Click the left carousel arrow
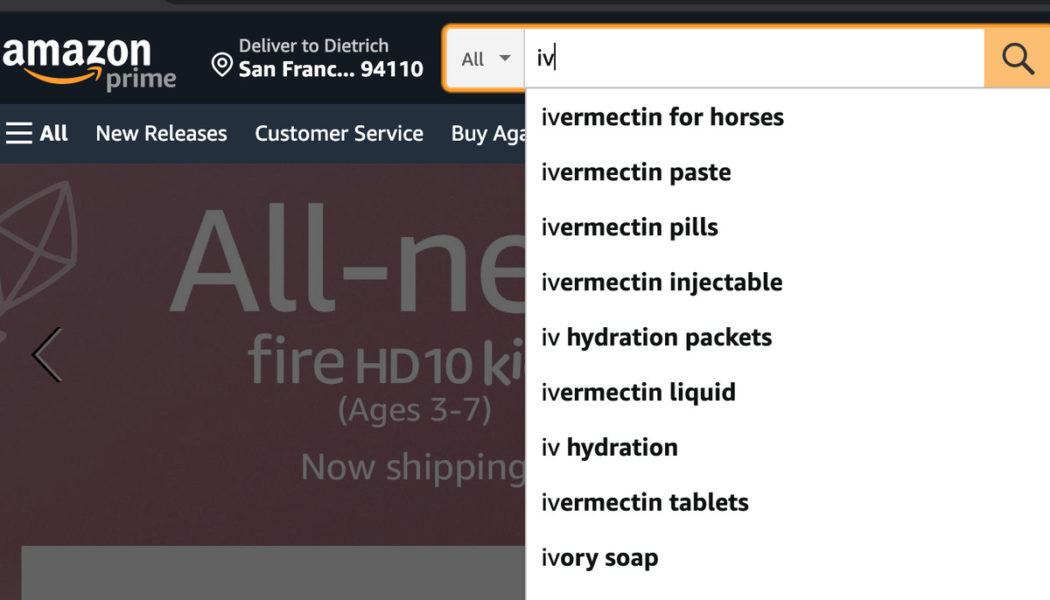The height and width of the screenshot is (600, 1050). click(47, 355)
